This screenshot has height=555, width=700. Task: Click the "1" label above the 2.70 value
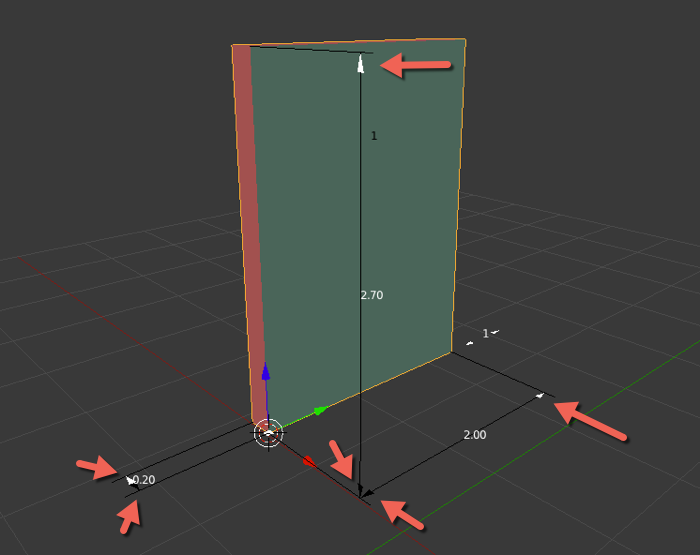(374, 136)
